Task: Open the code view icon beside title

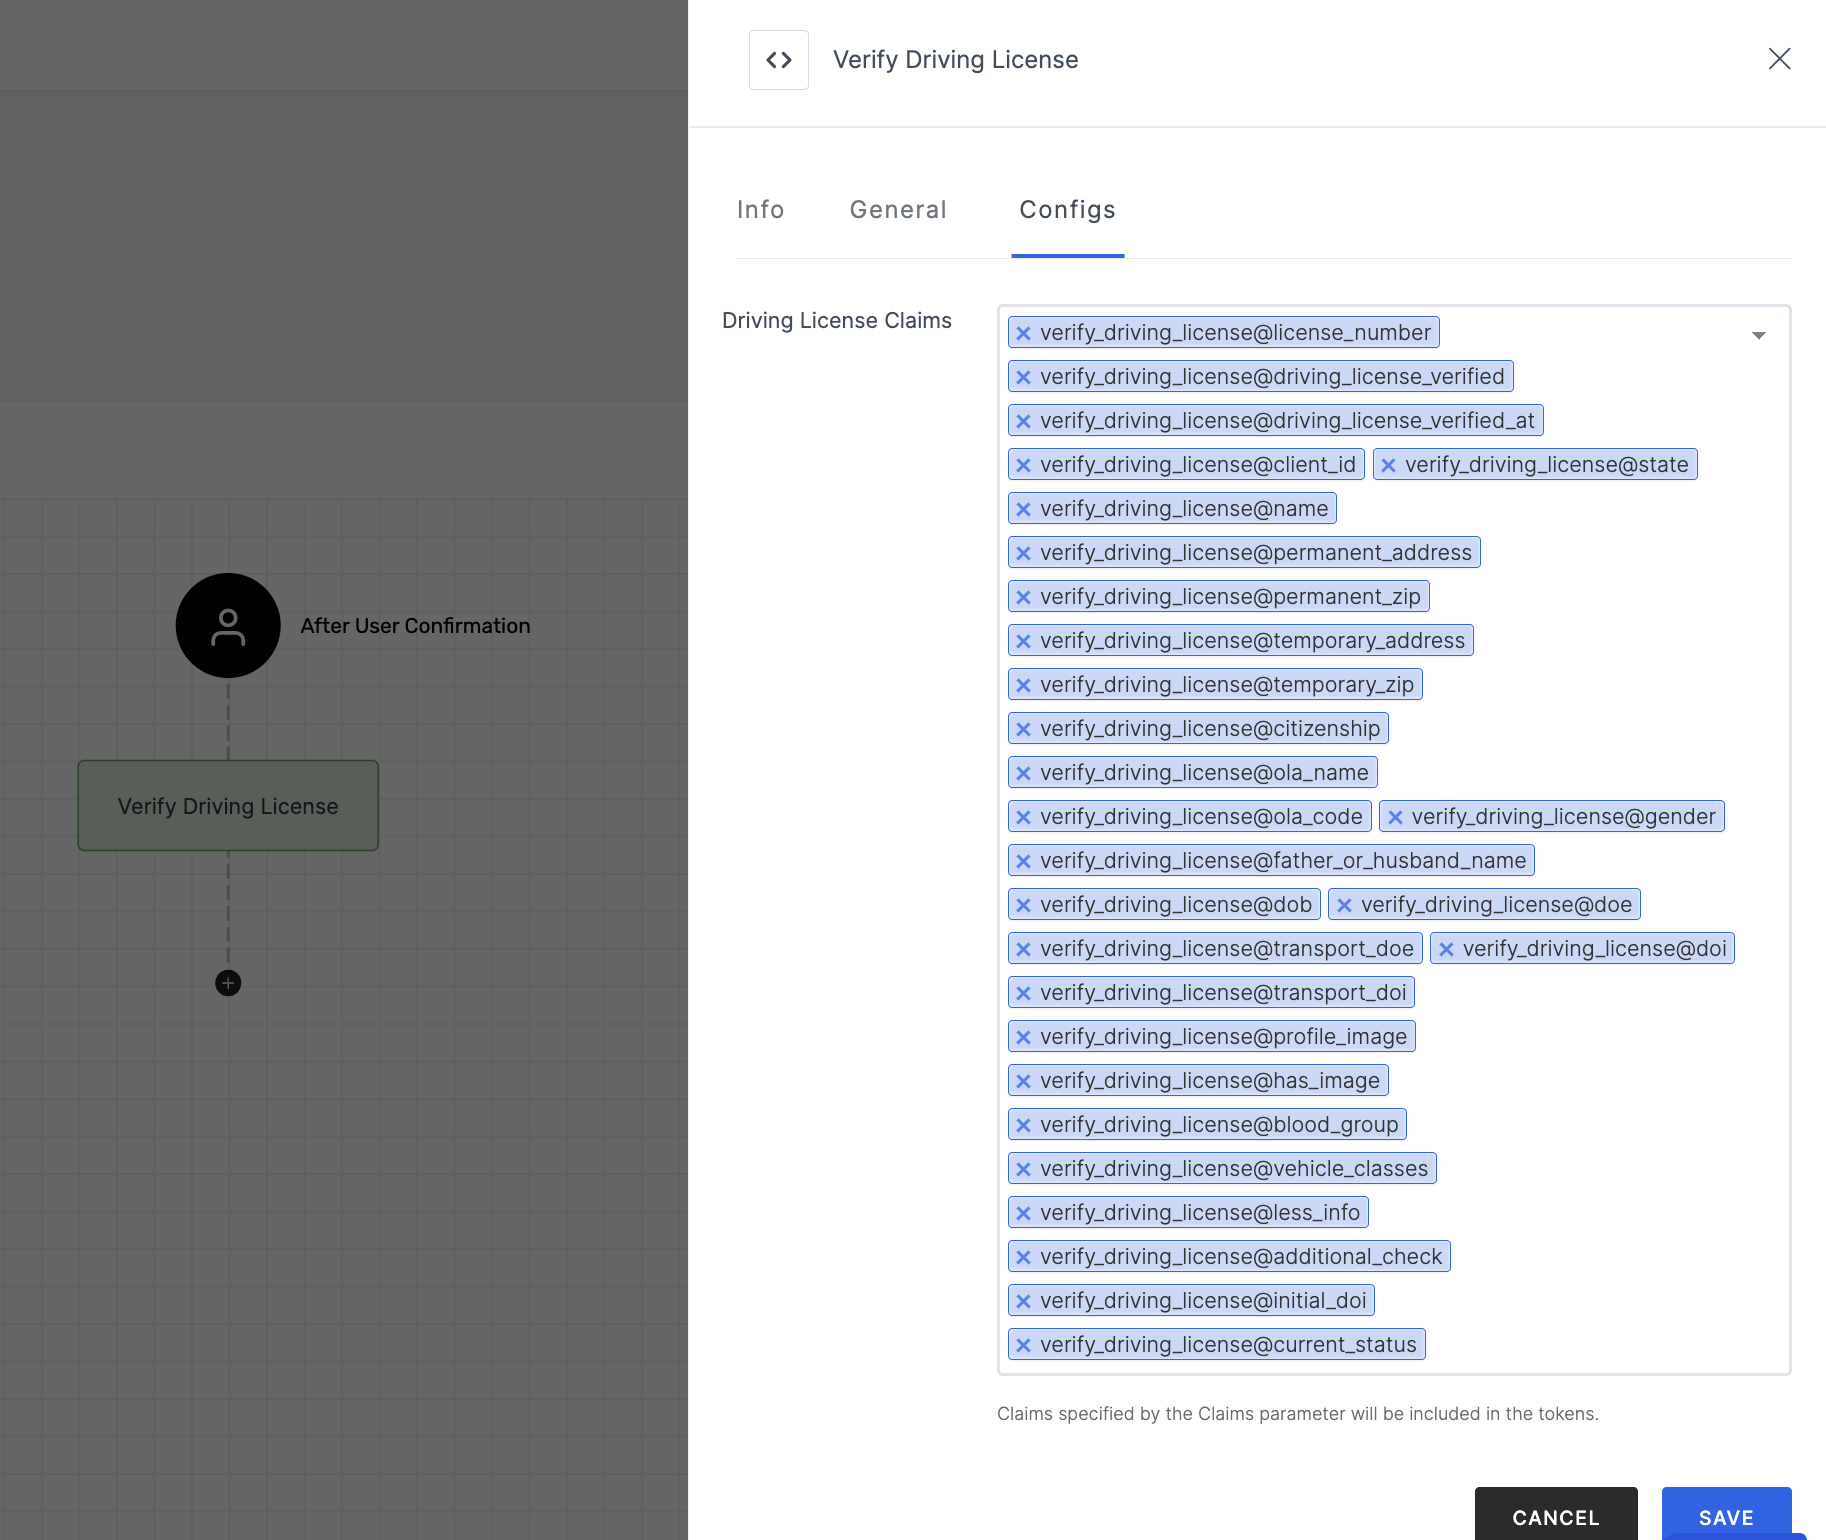Action: point(778,60)
